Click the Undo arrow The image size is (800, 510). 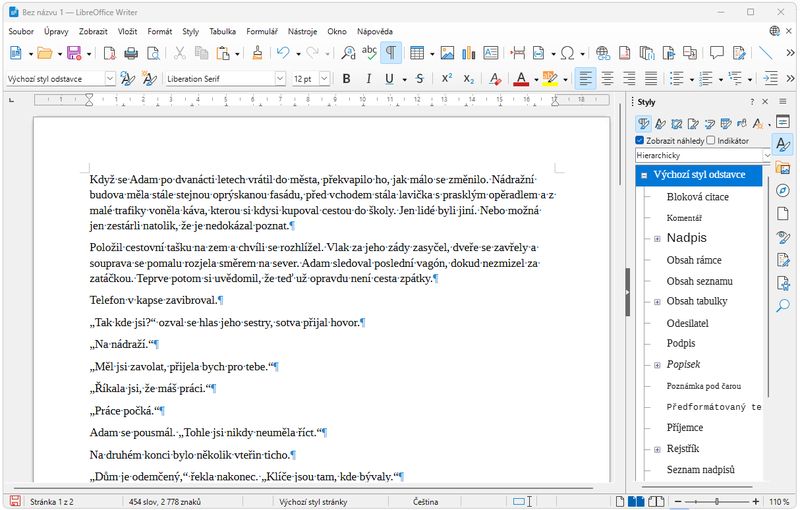coord(283,53)
